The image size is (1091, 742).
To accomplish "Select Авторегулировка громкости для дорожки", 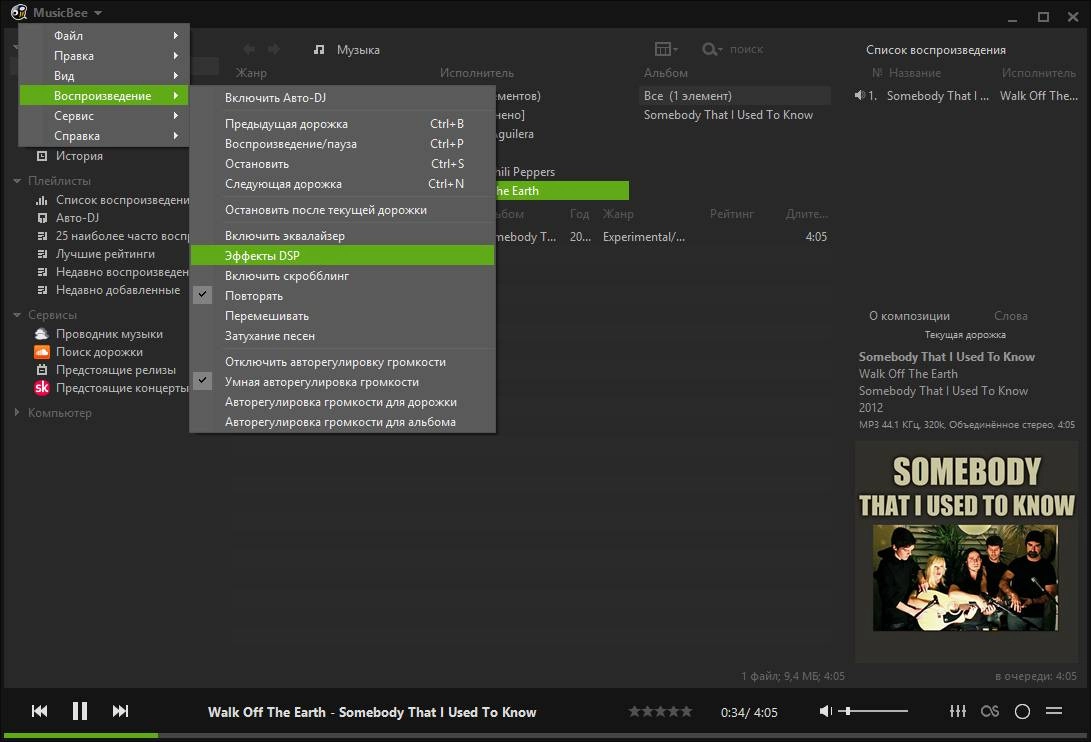I will tap(342, 402).
